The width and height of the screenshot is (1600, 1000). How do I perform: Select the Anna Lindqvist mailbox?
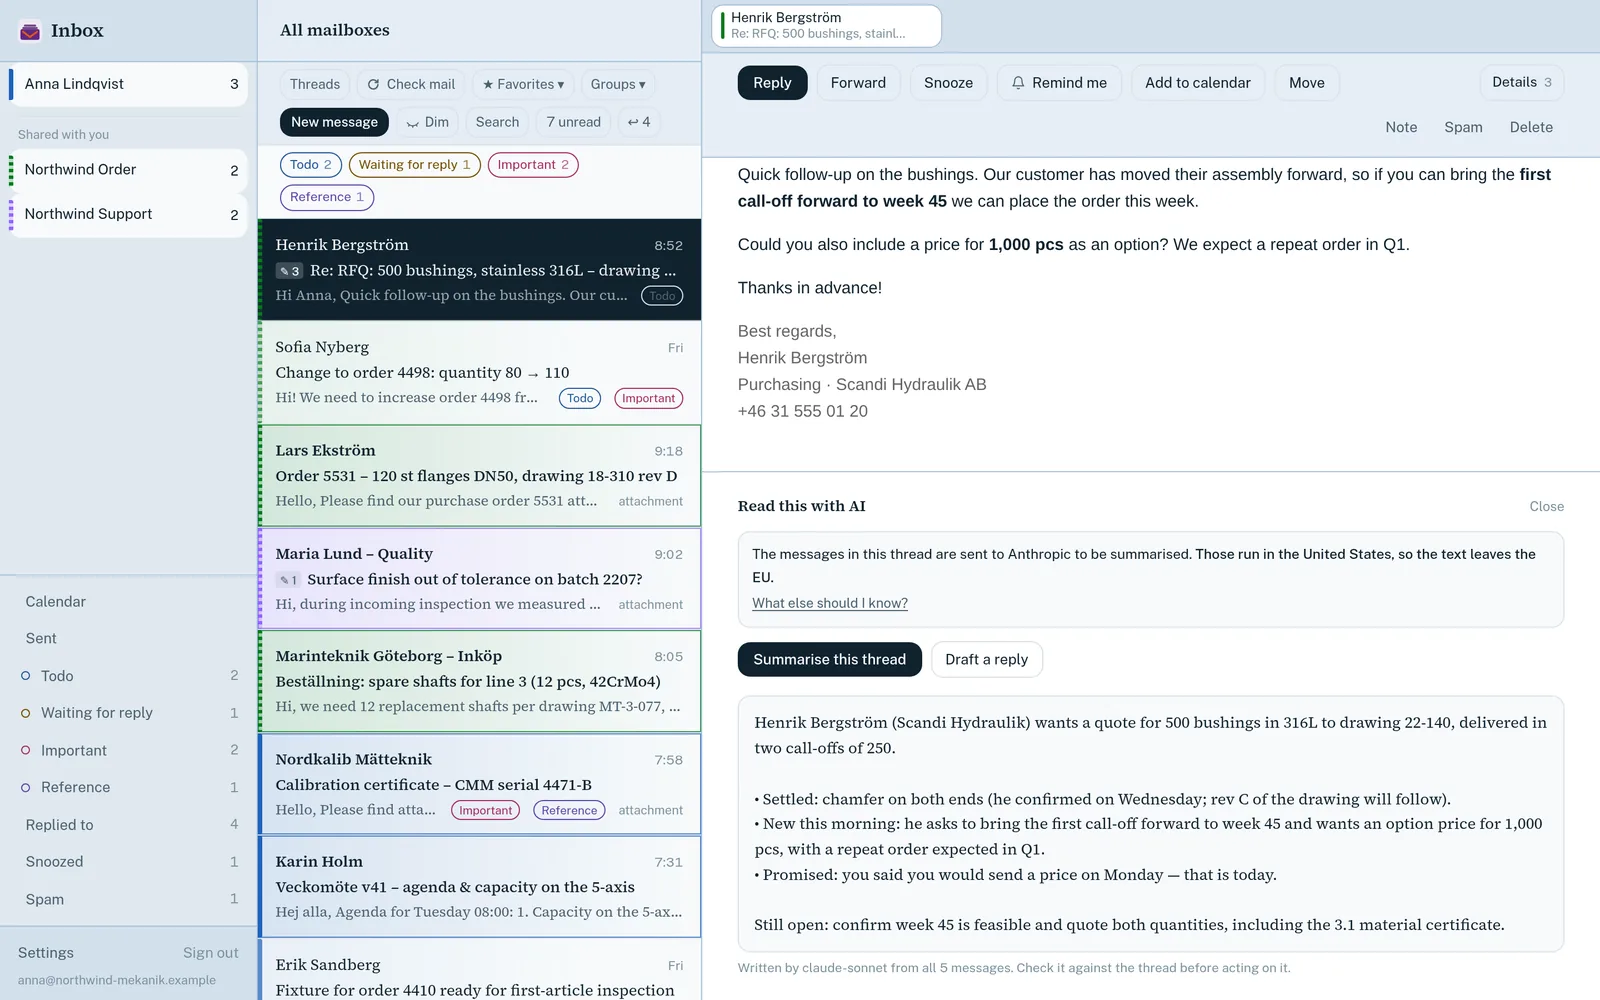coord(128,84)
